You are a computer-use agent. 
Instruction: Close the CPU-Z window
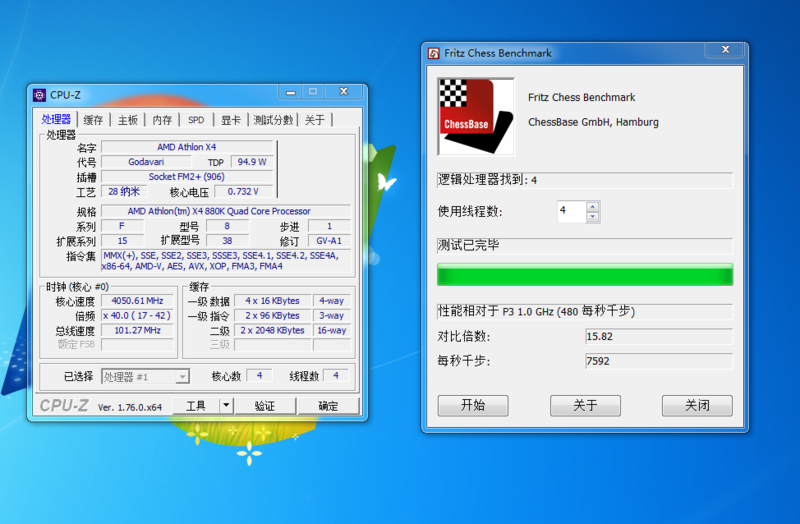pyautogui.click(x=344, y=91)
